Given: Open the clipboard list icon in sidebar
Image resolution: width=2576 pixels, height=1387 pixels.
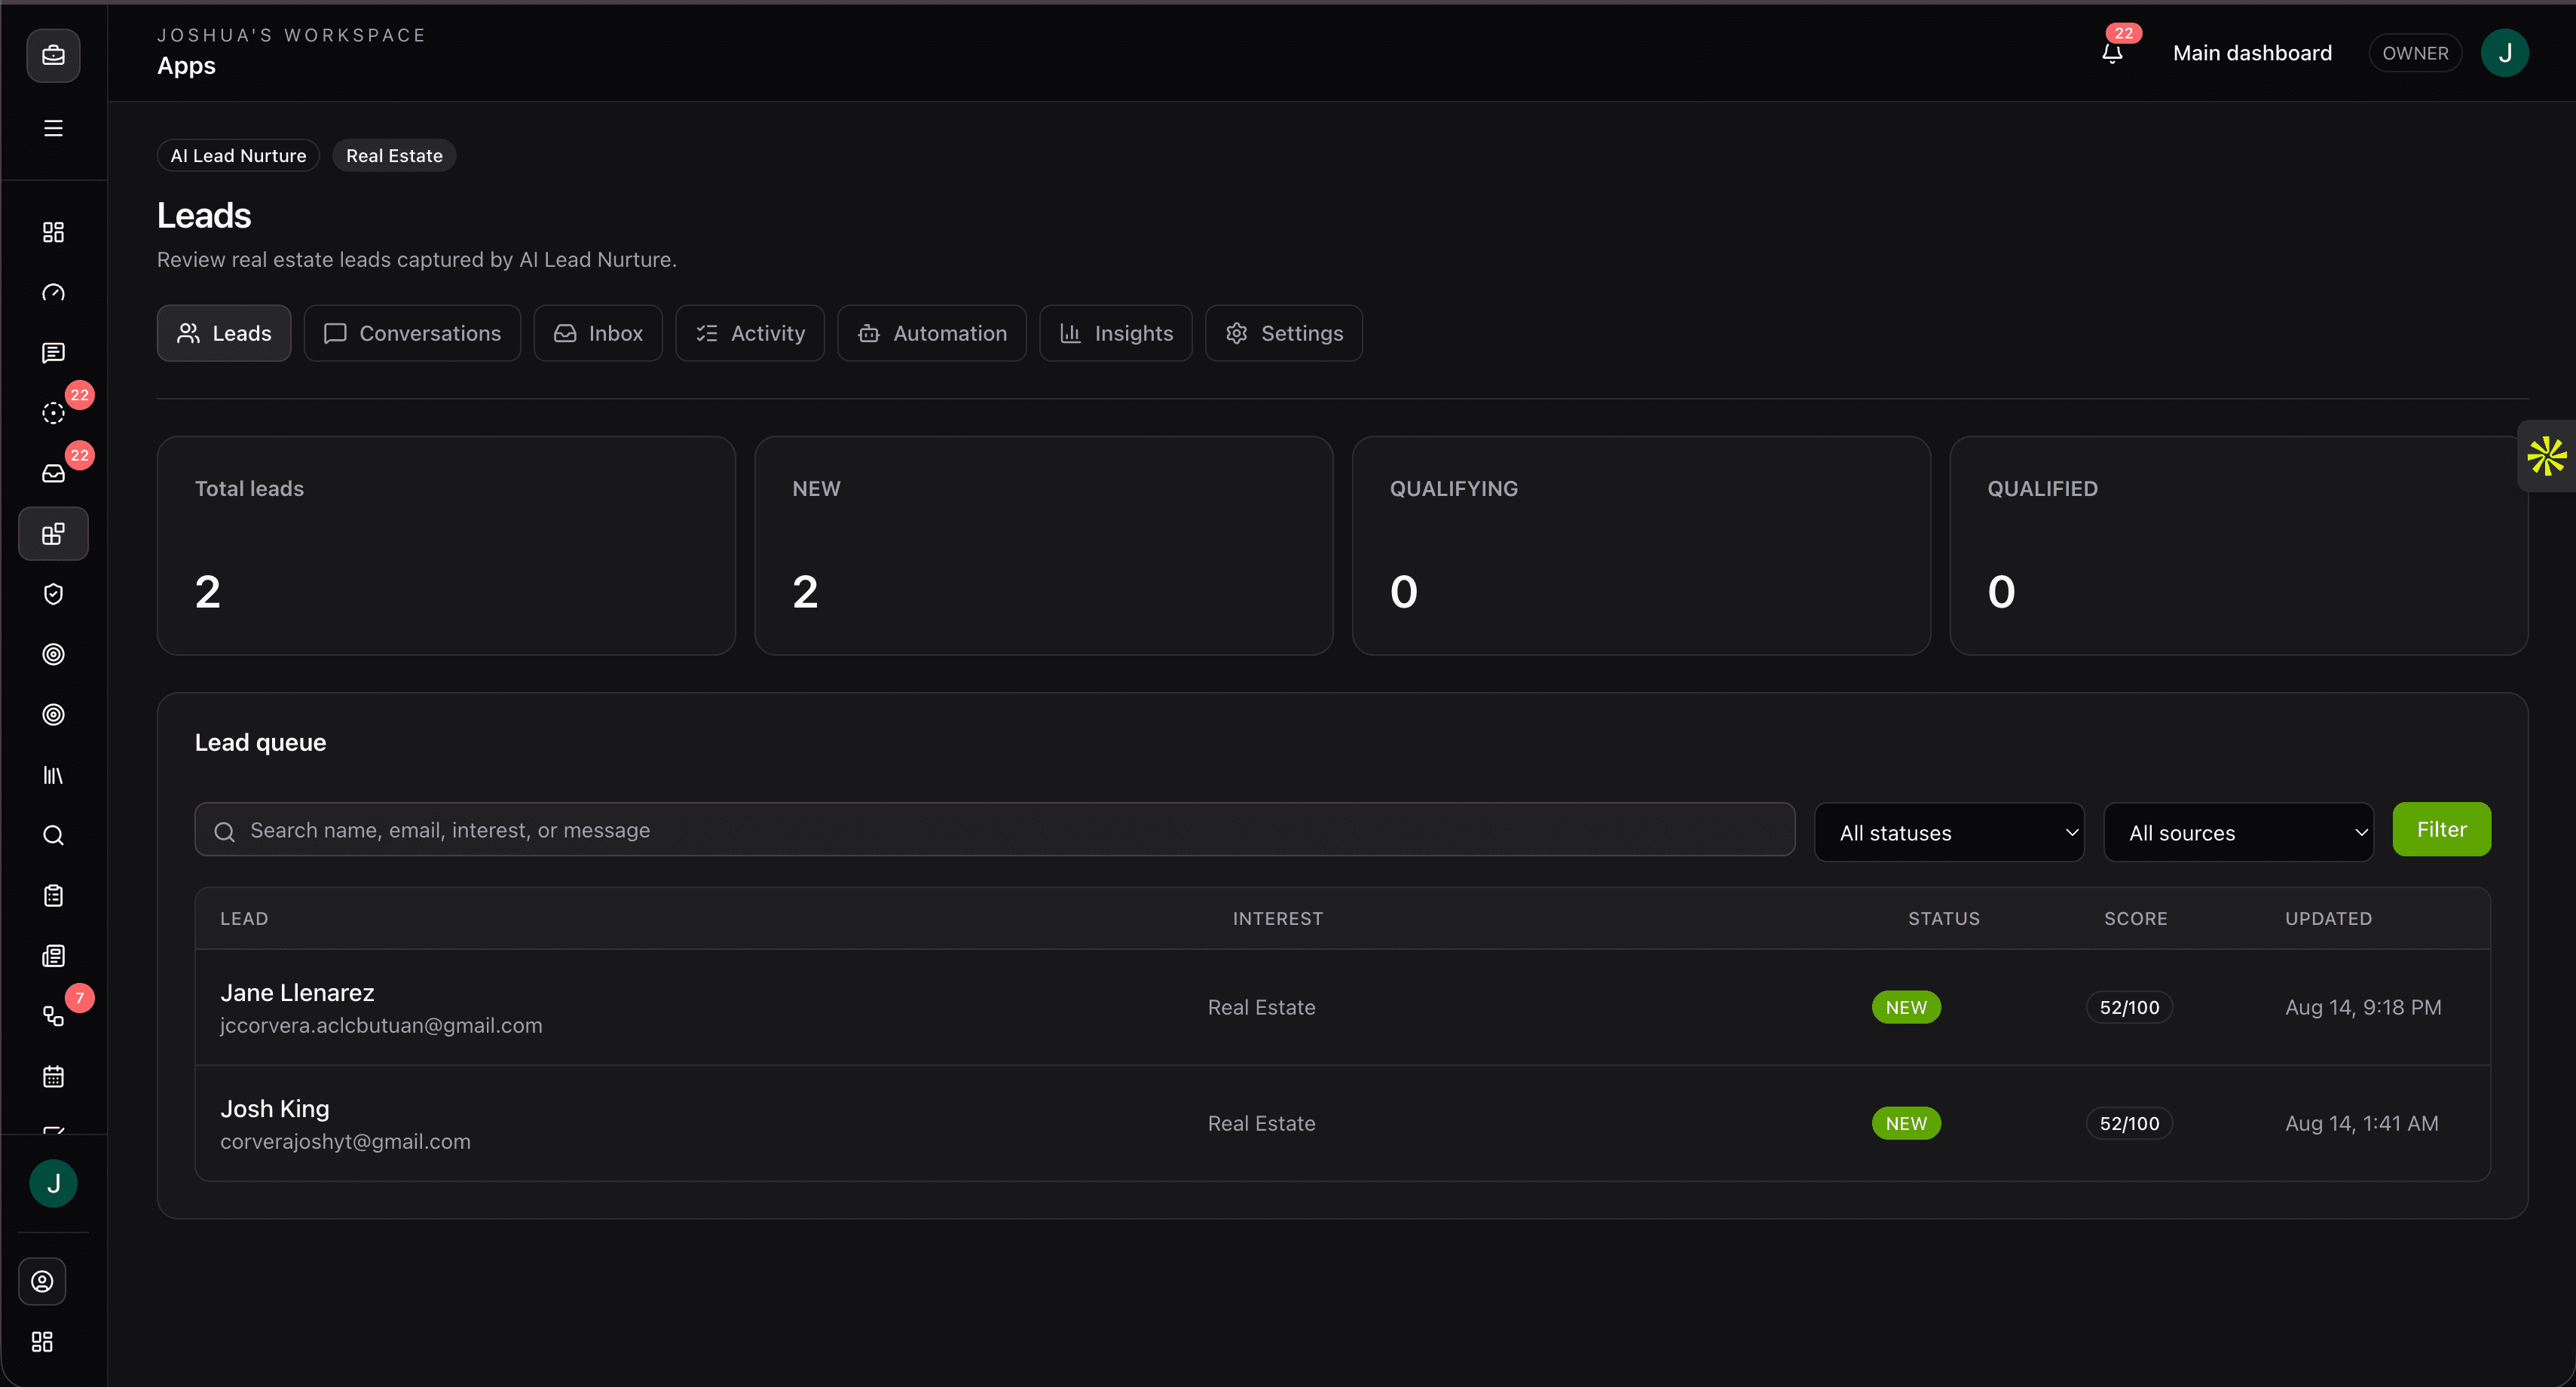Looking at the screenshot, I should tap(53, 895).
